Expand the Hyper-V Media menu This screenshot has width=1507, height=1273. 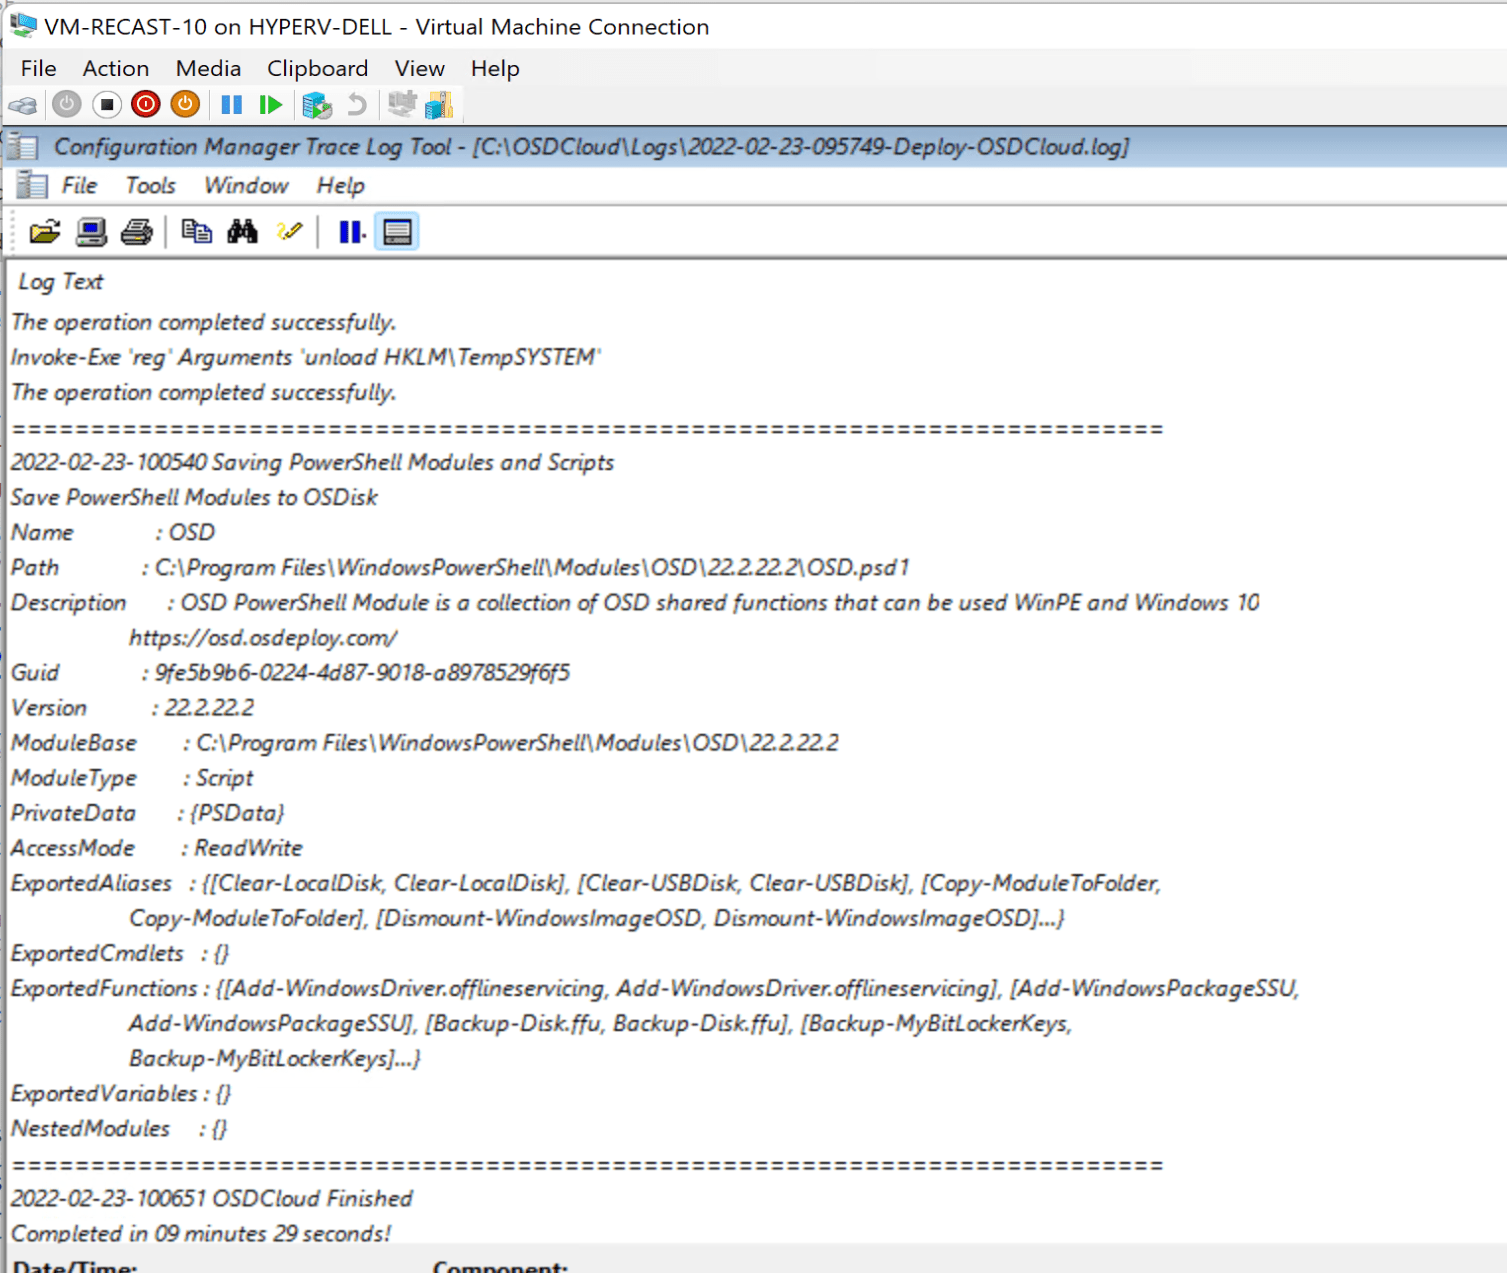click(208, 68)
